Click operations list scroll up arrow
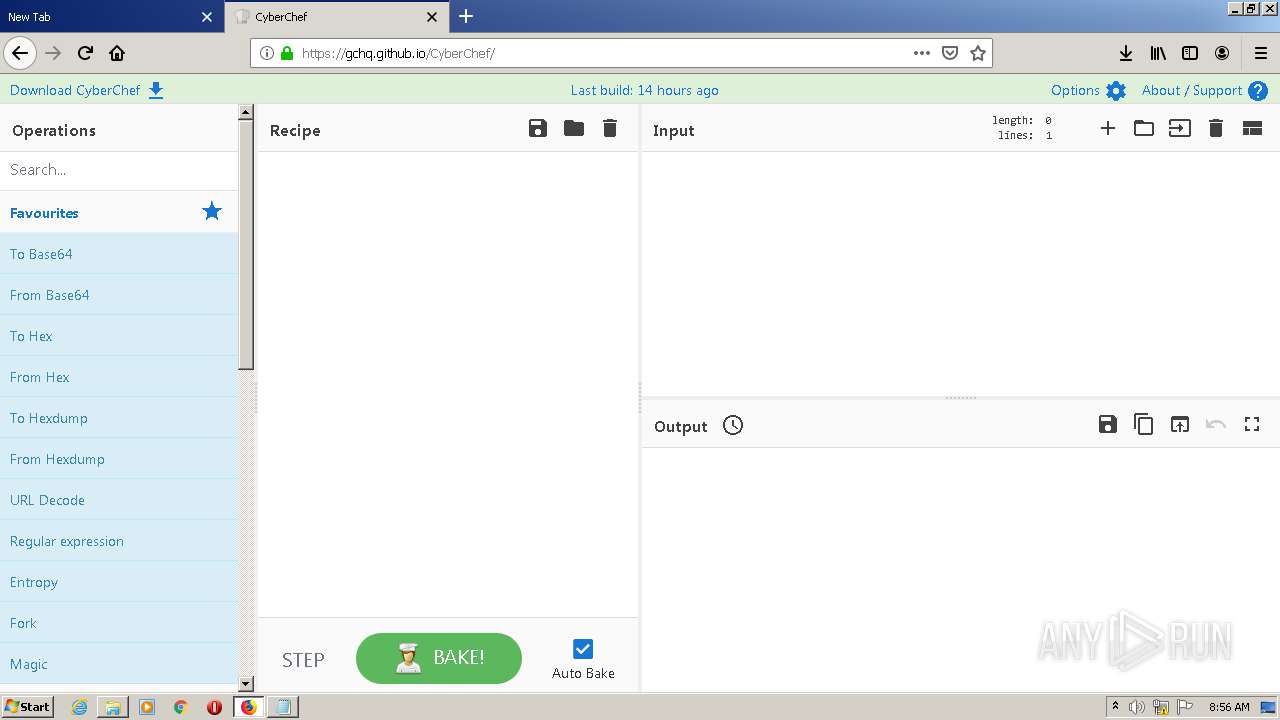 (246, 112)
